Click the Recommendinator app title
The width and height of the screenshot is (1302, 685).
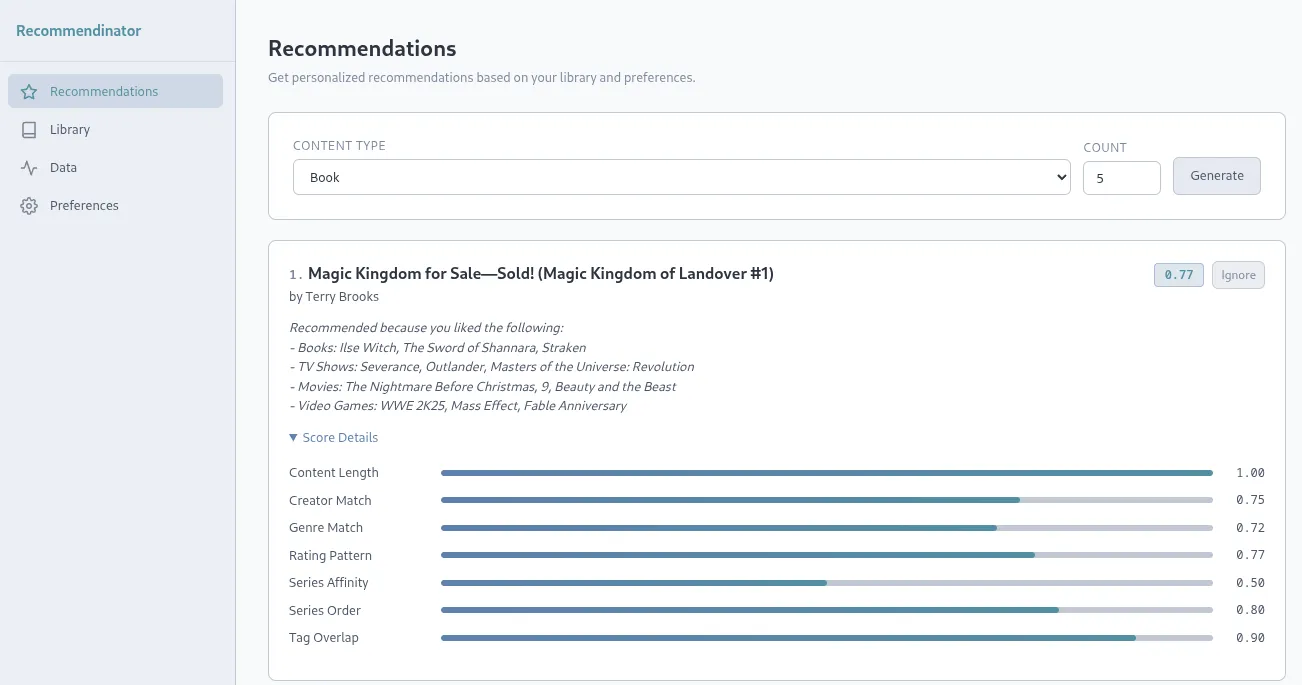click(79, 31)
